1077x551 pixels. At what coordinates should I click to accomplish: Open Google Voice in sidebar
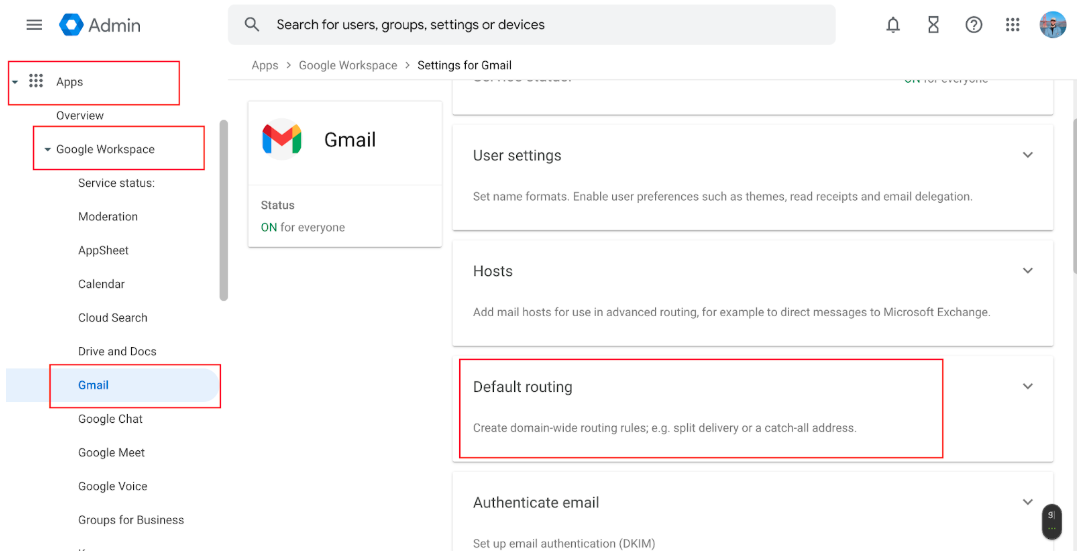[x=113, y=486]
